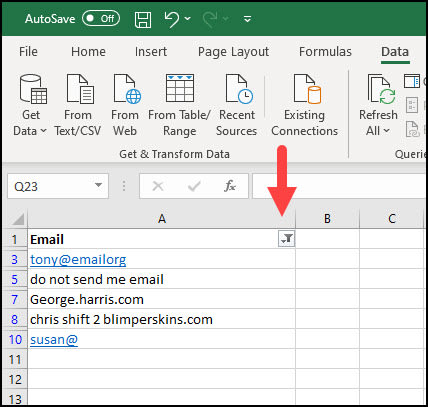Select the Data ribbon tab
Screen dimensions: 428x407
pos(395,52)
